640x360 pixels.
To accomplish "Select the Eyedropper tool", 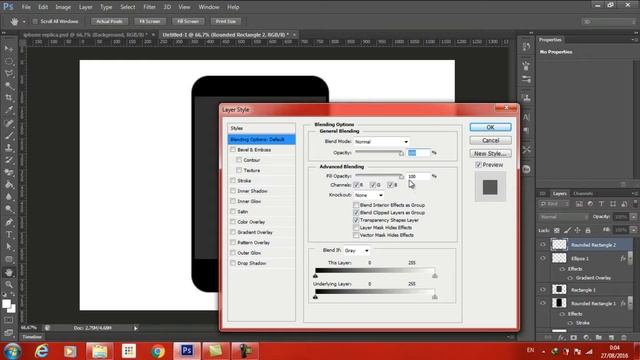I will (9, 110).
